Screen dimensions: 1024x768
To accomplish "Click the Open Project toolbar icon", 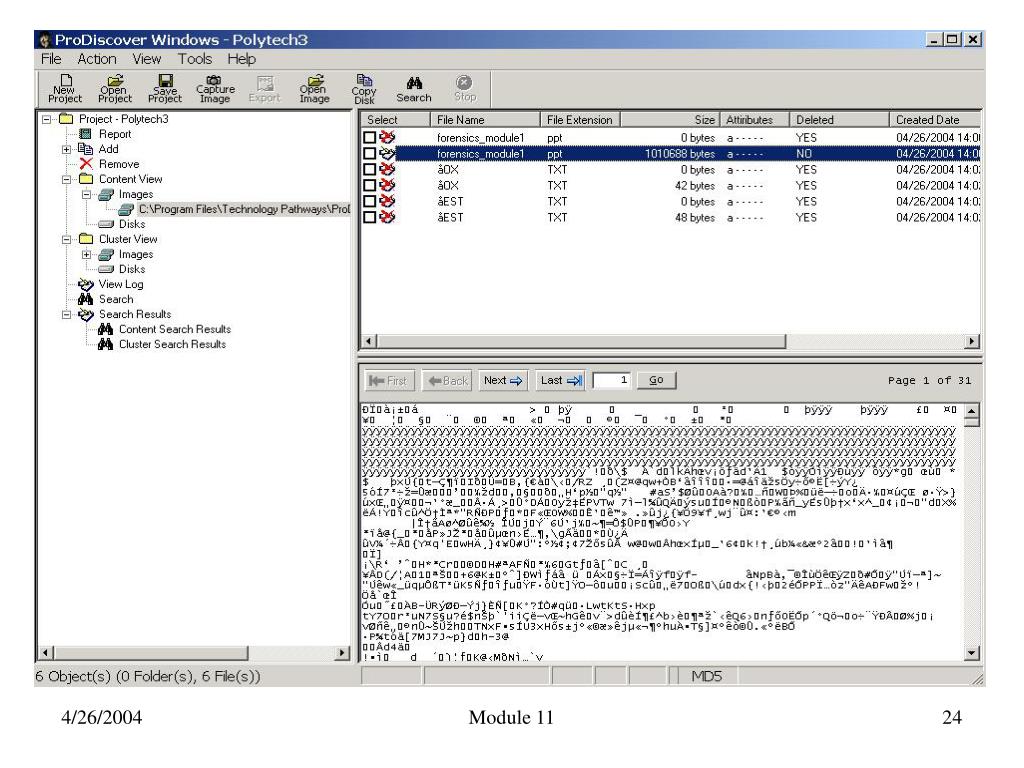I will pyautogui.click(x=115, y=89).
